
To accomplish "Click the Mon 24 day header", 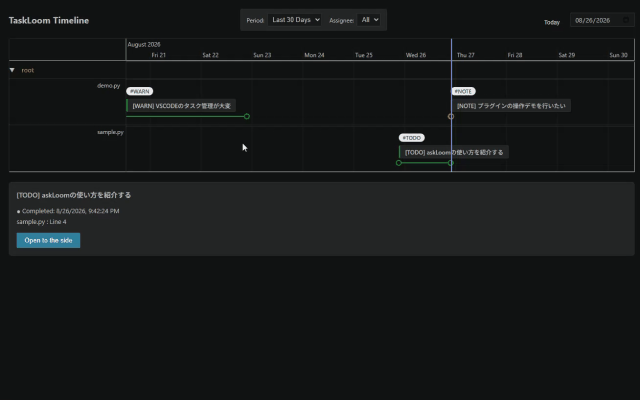I will pyautogui.click(x=314, y=55).
